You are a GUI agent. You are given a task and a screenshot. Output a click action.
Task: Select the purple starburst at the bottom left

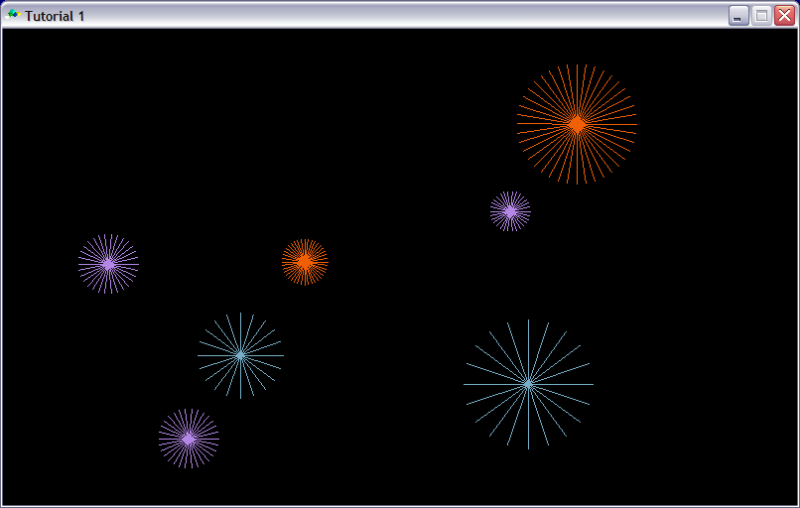coord(188,438)
